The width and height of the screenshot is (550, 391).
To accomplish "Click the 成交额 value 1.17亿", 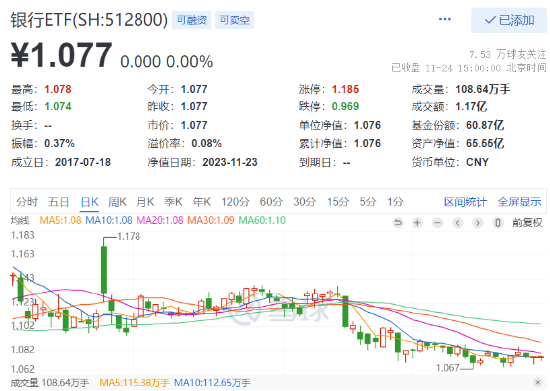I will (471, 106).
